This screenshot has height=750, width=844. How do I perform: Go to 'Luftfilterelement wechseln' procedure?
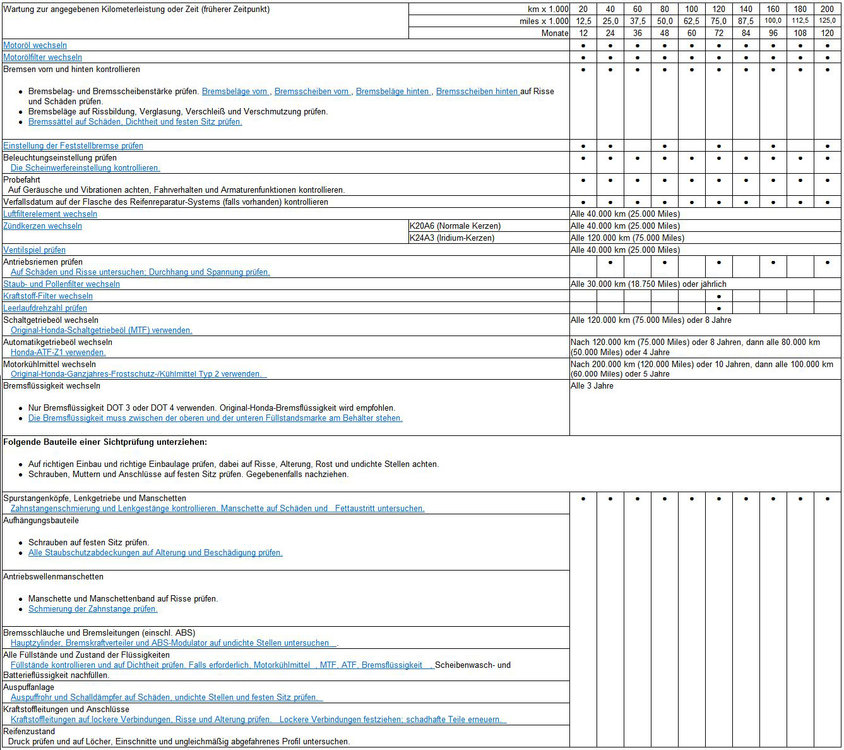tap(50, 214)
